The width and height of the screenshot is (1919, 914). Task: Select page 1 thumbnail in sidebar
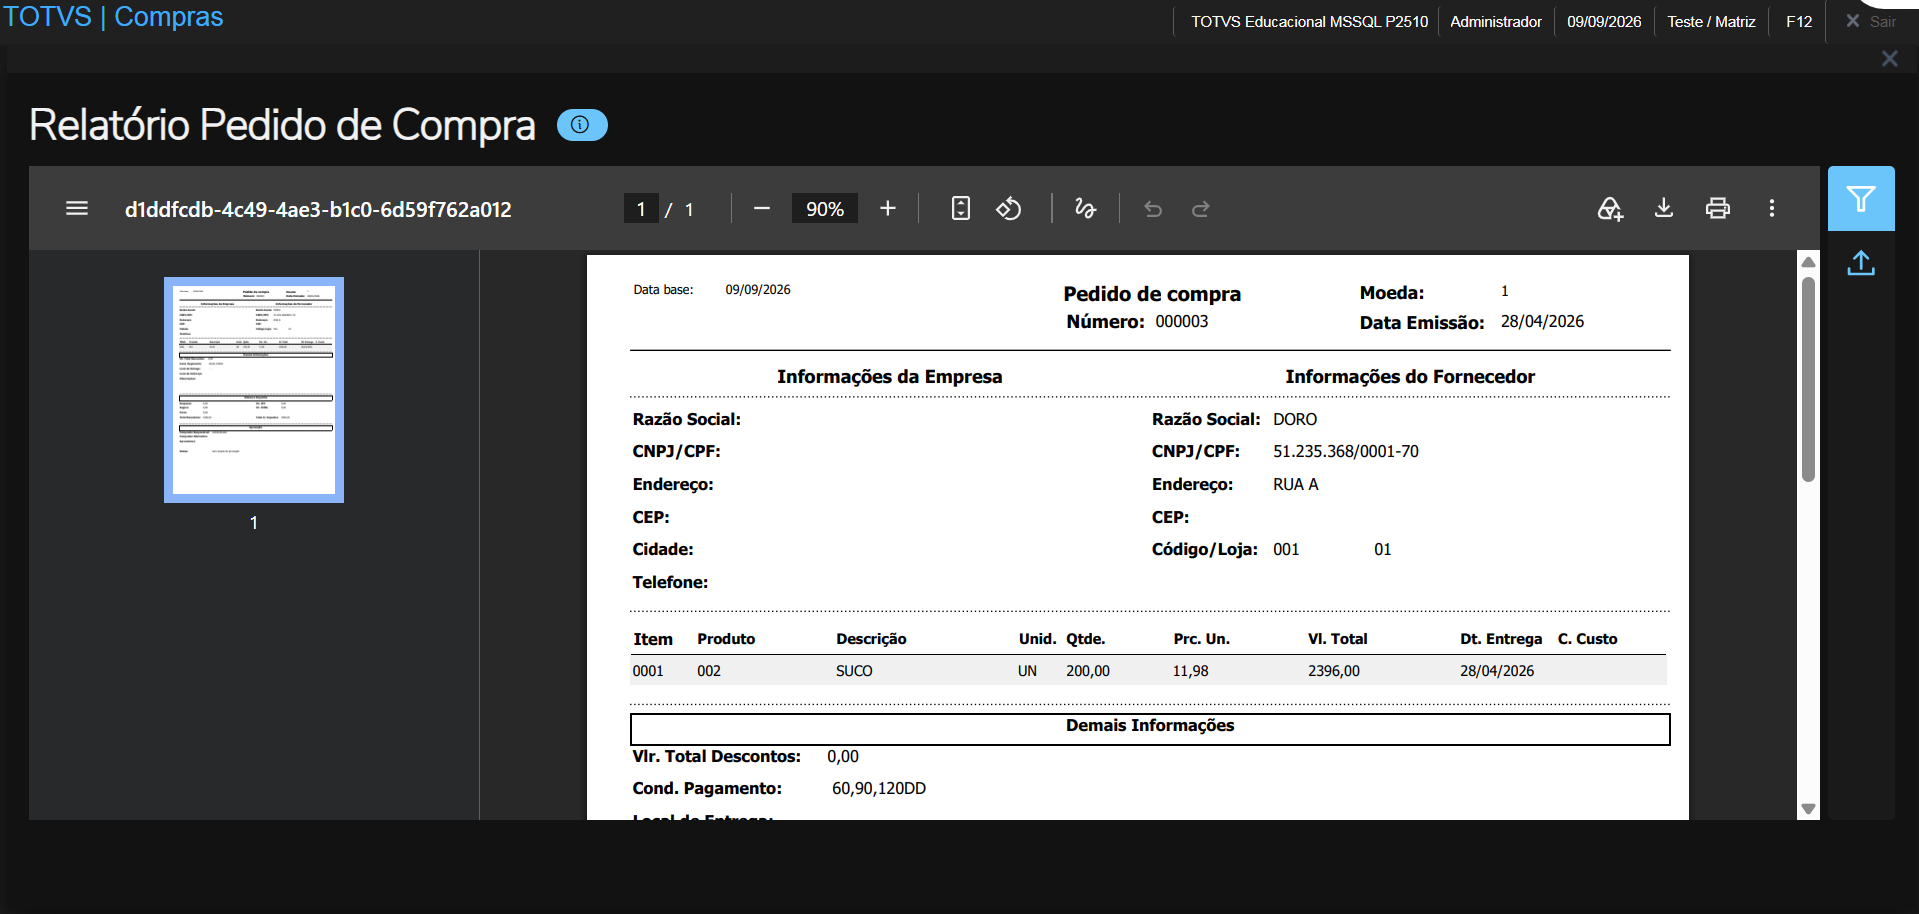click(x=254, y=390)
